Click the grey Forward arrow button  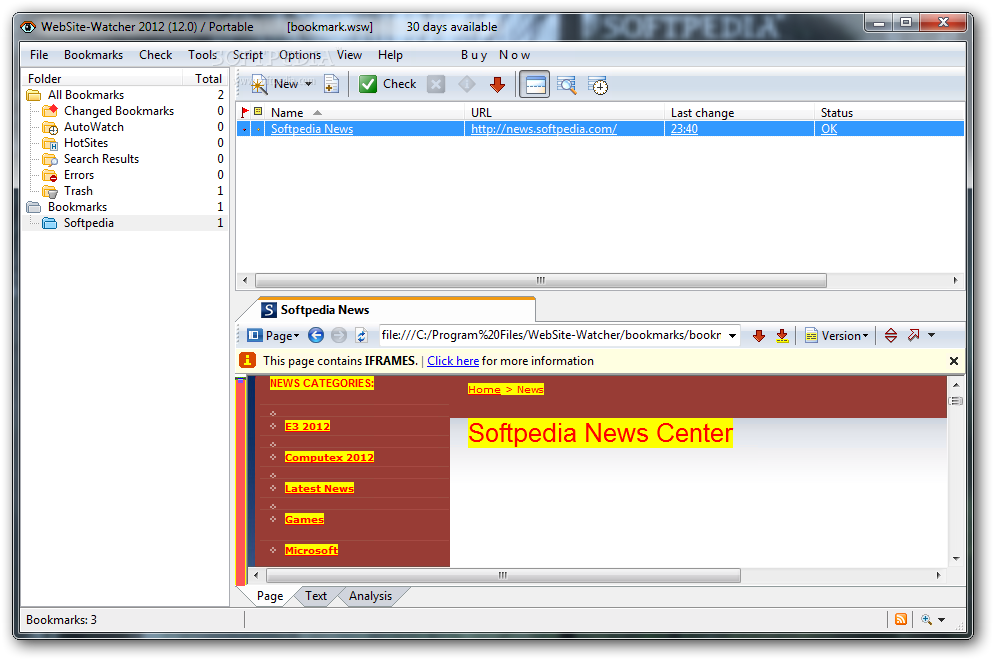tap(339, 335)
